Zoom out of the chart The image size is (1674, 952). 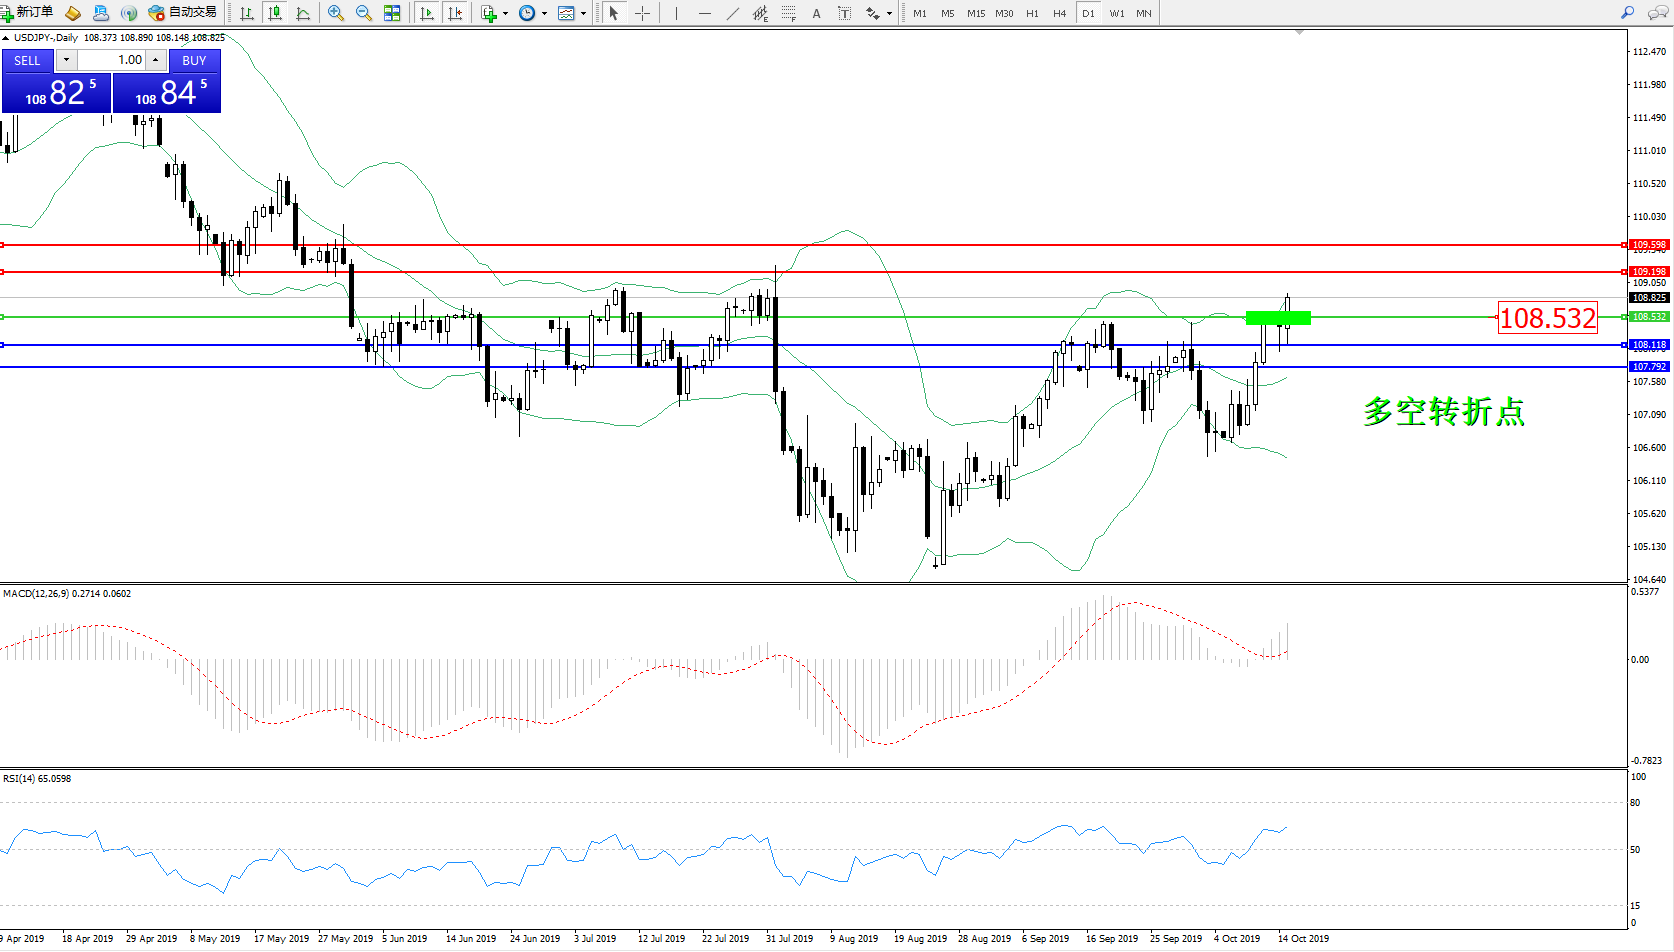click(364, 13)
